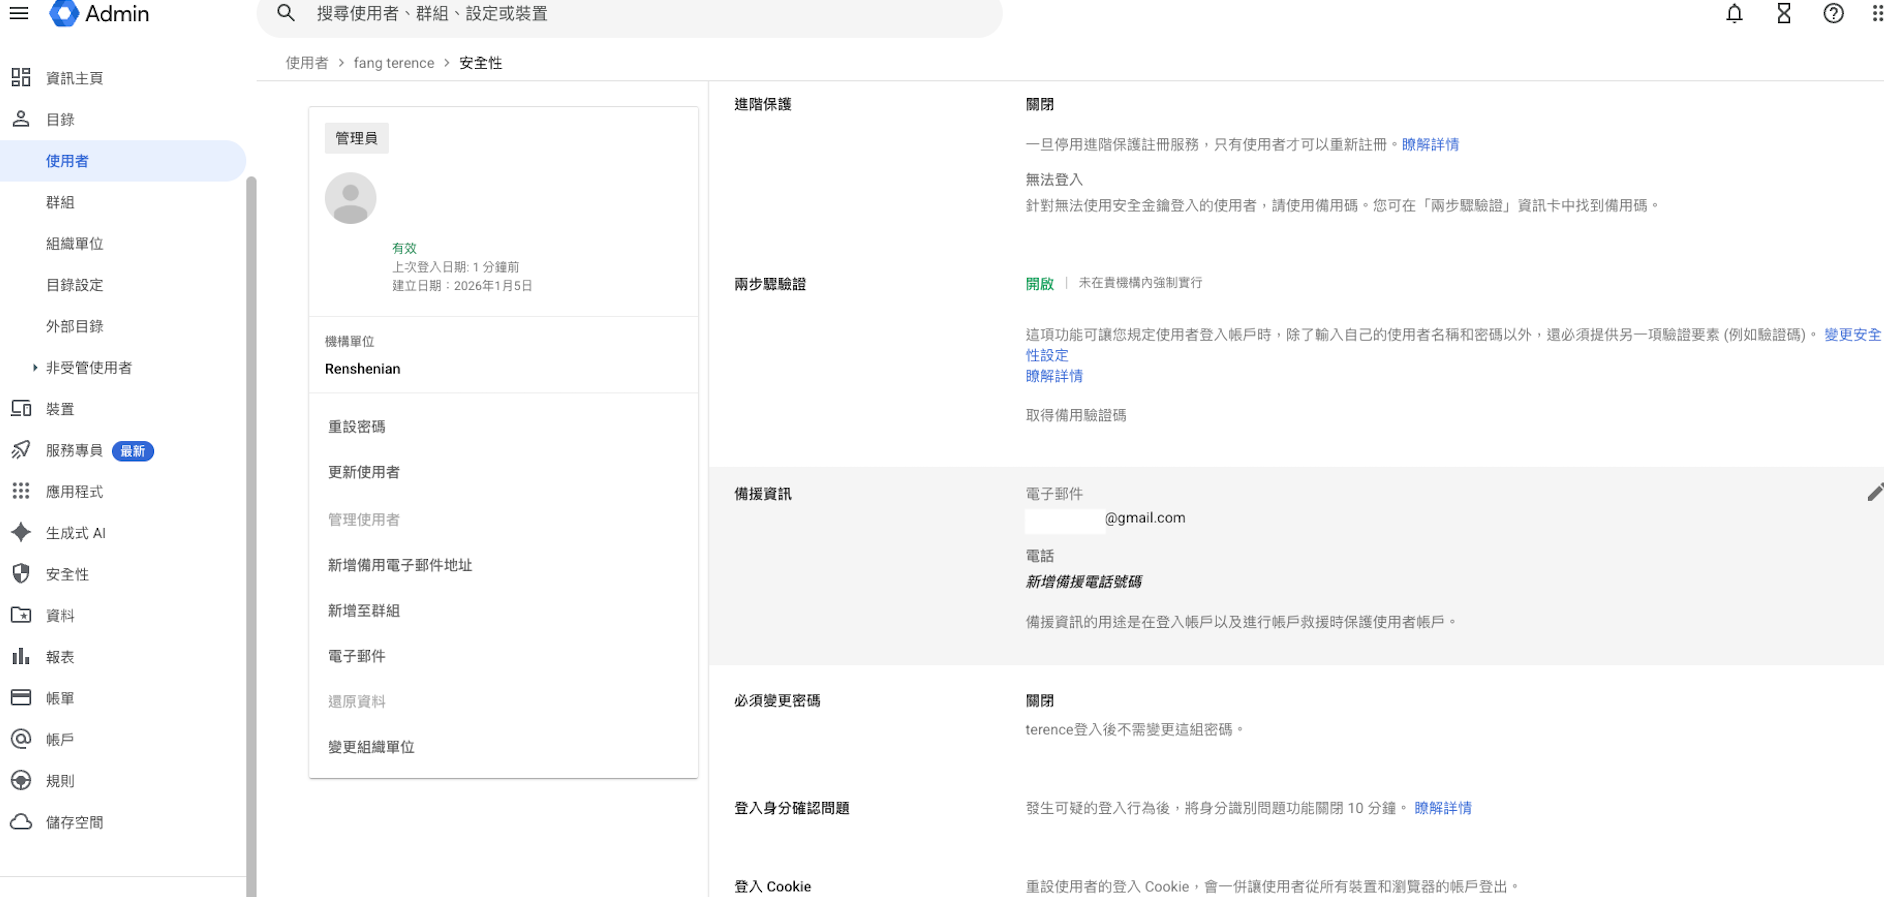Image resolution: width=1884 pixels, height=897 pixels.
Task: Open the help question mark icon
Action: point(1833,14)
